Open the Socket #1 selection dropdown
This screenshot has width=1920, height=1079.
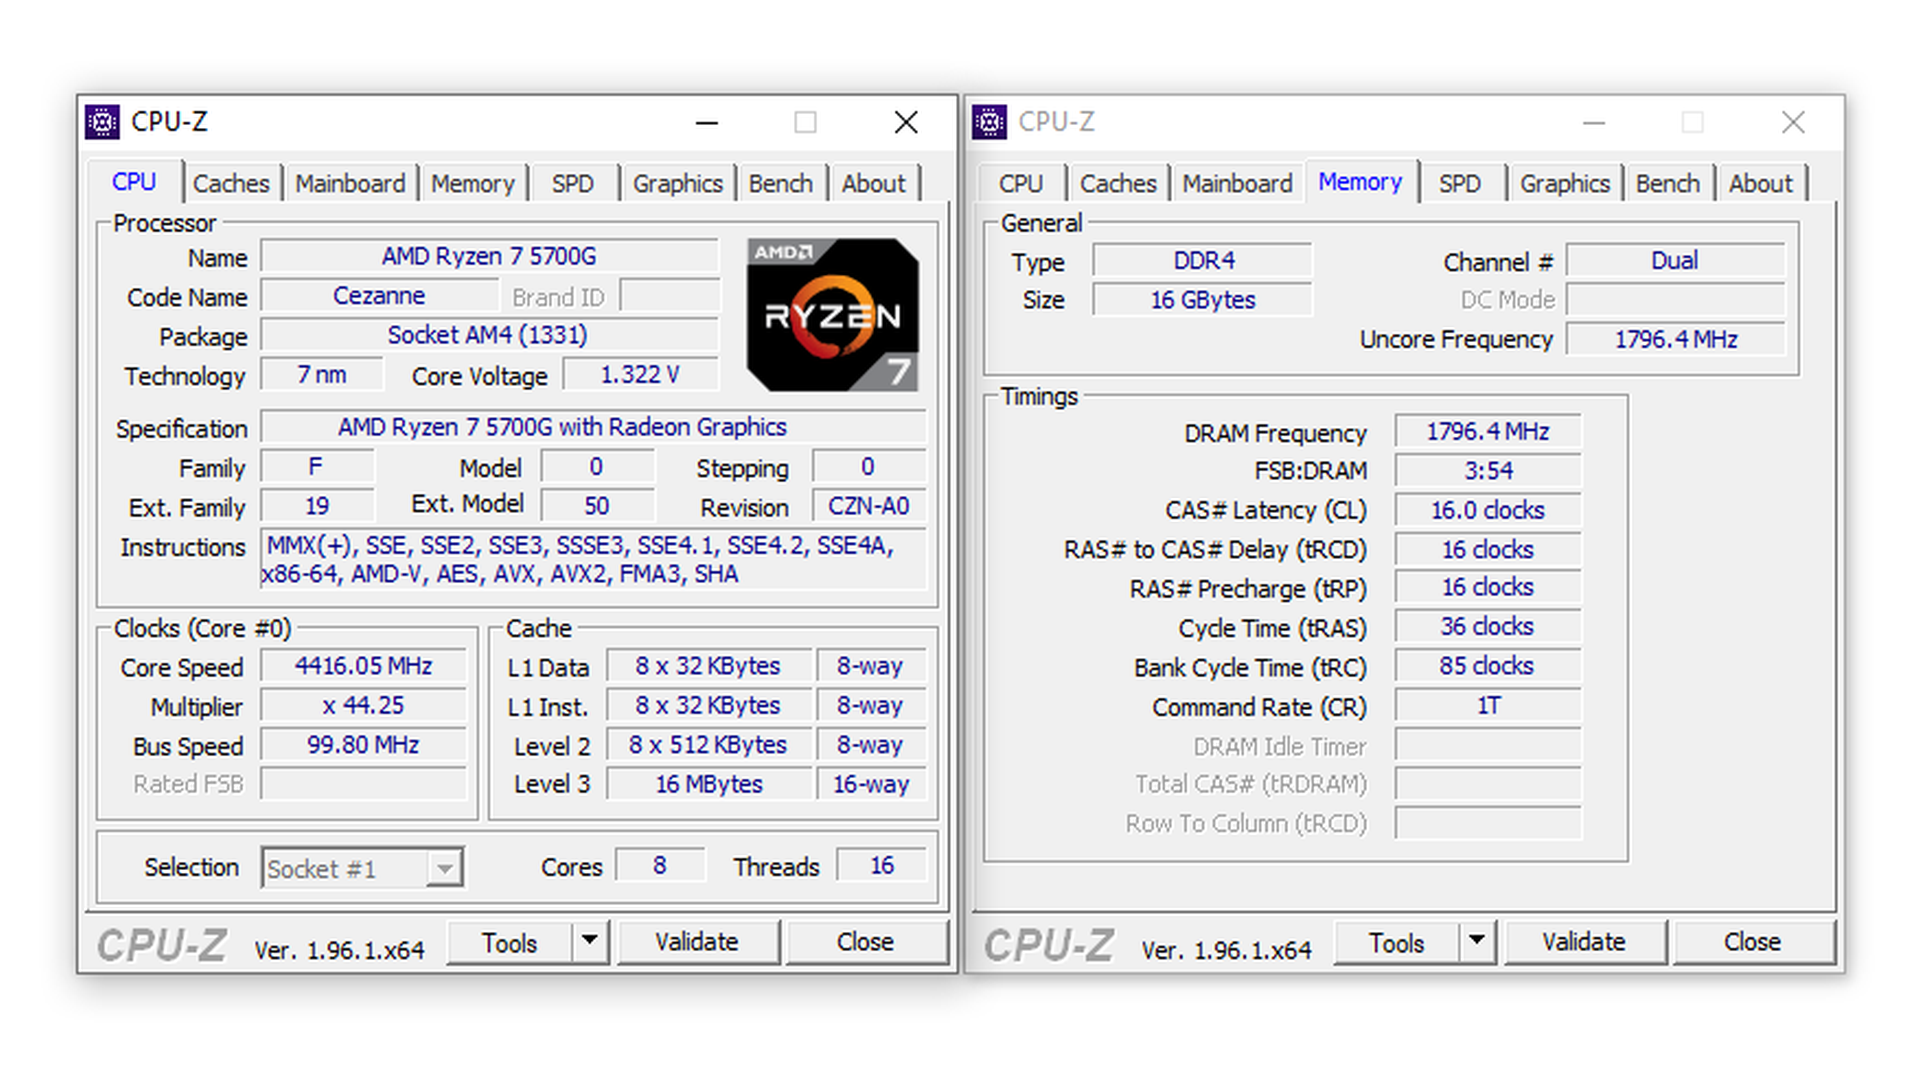click(443, 868)
